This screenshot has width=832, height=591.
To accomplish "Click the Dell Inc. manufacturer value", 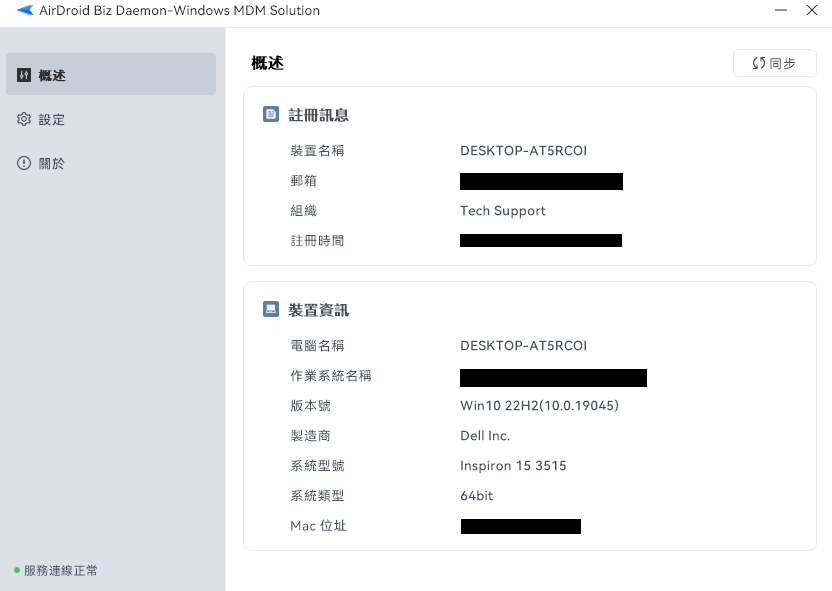I will click(x=485, y=436).
